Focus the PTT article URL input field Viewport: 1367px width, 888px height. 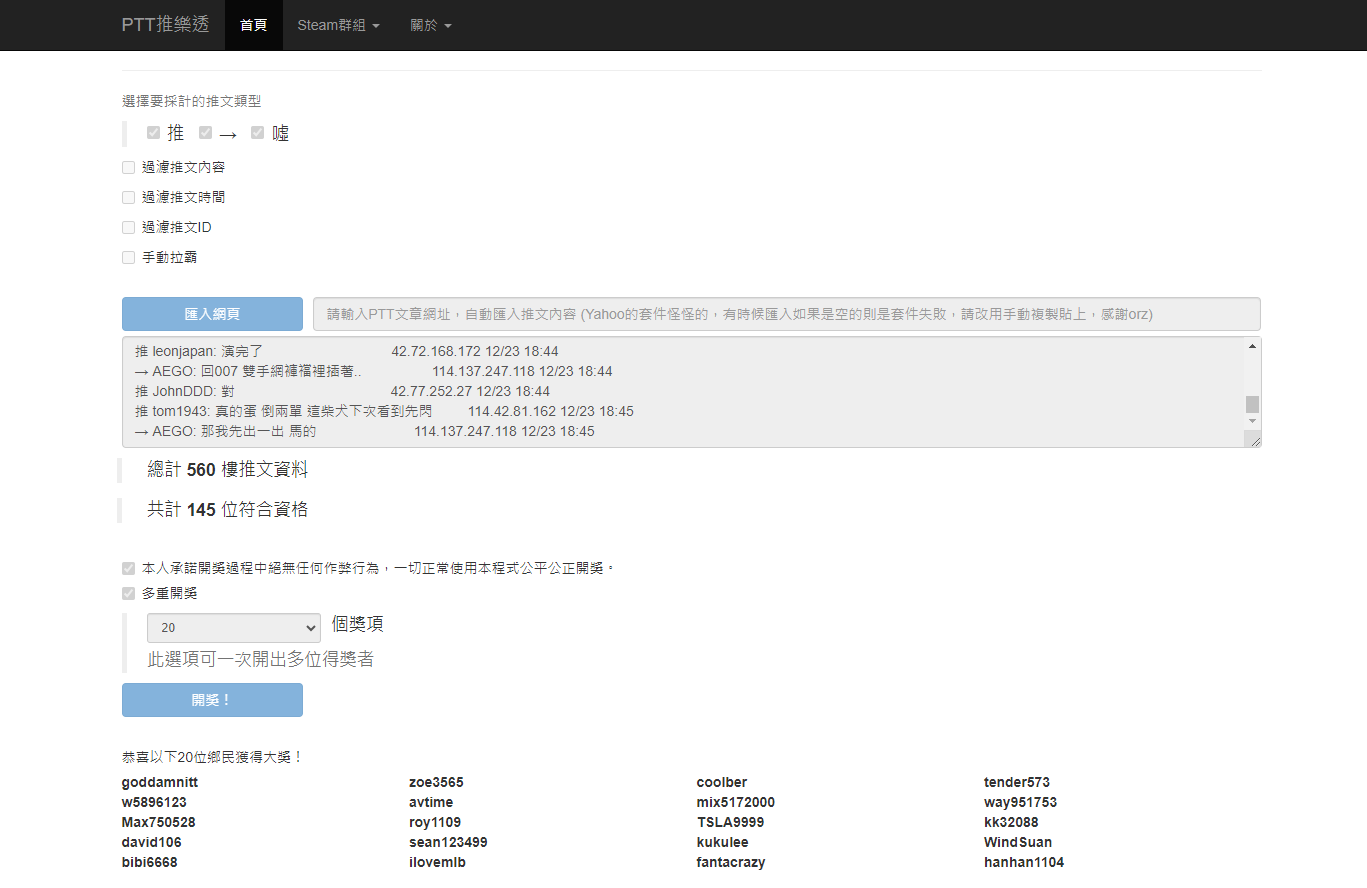click(x=787, y=314)
